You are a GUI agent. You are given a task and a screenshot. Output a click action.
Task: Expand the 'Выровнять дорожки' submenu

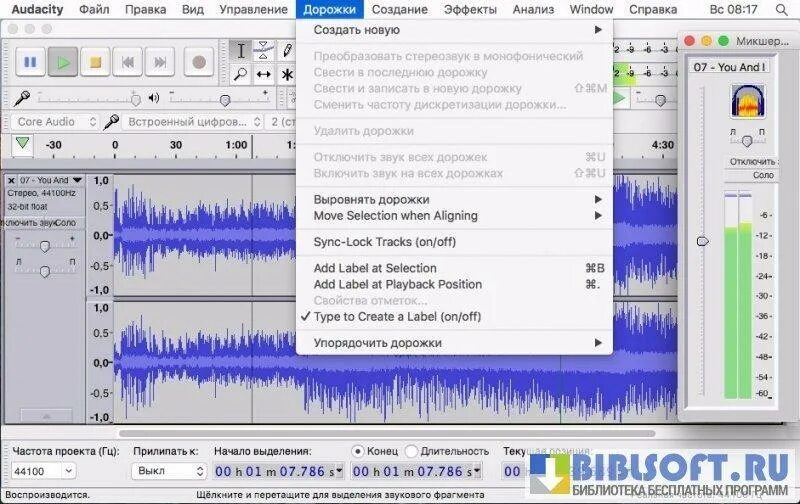(454, 199)
